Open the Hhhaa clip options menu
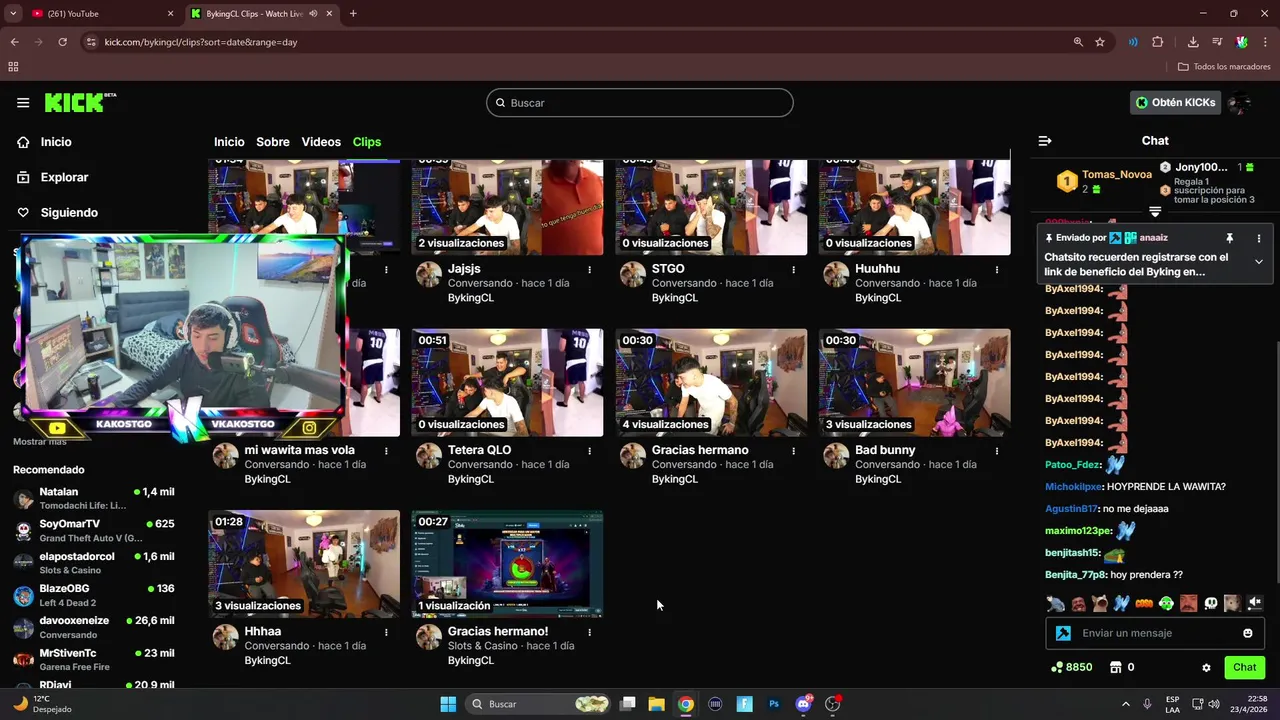Screen dimensions: 1280x720 [x=386, y=632]
